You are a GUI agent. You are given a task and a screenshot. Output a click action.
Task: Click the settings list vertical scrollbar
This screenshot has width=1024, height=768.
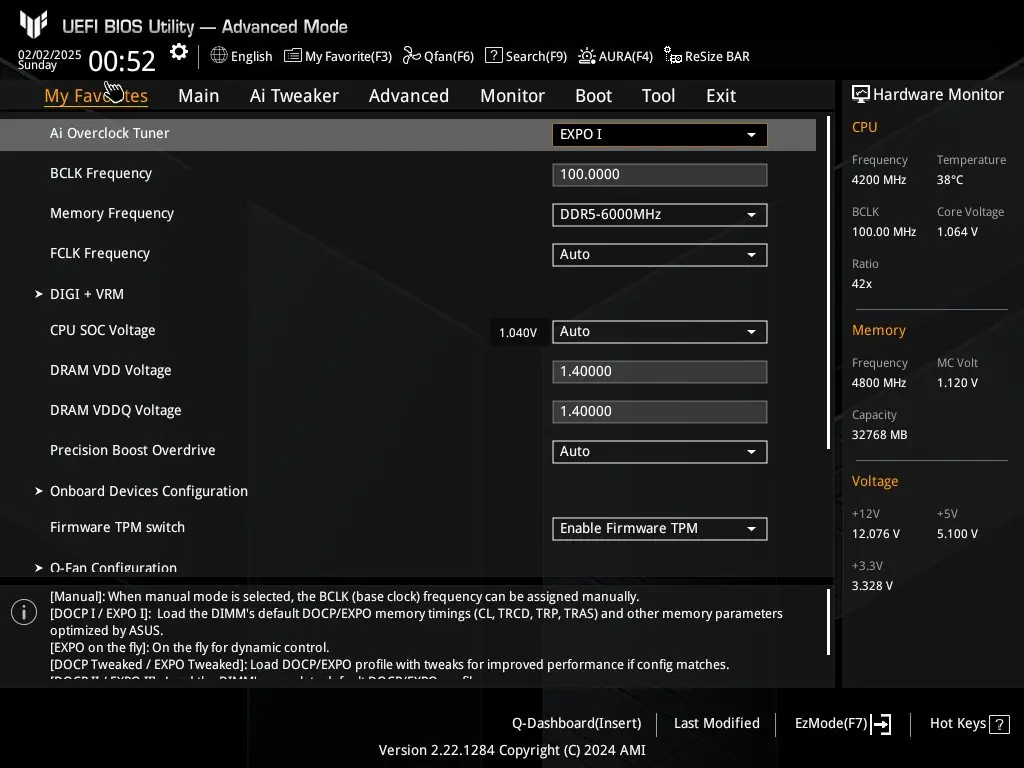coord(828,282)
